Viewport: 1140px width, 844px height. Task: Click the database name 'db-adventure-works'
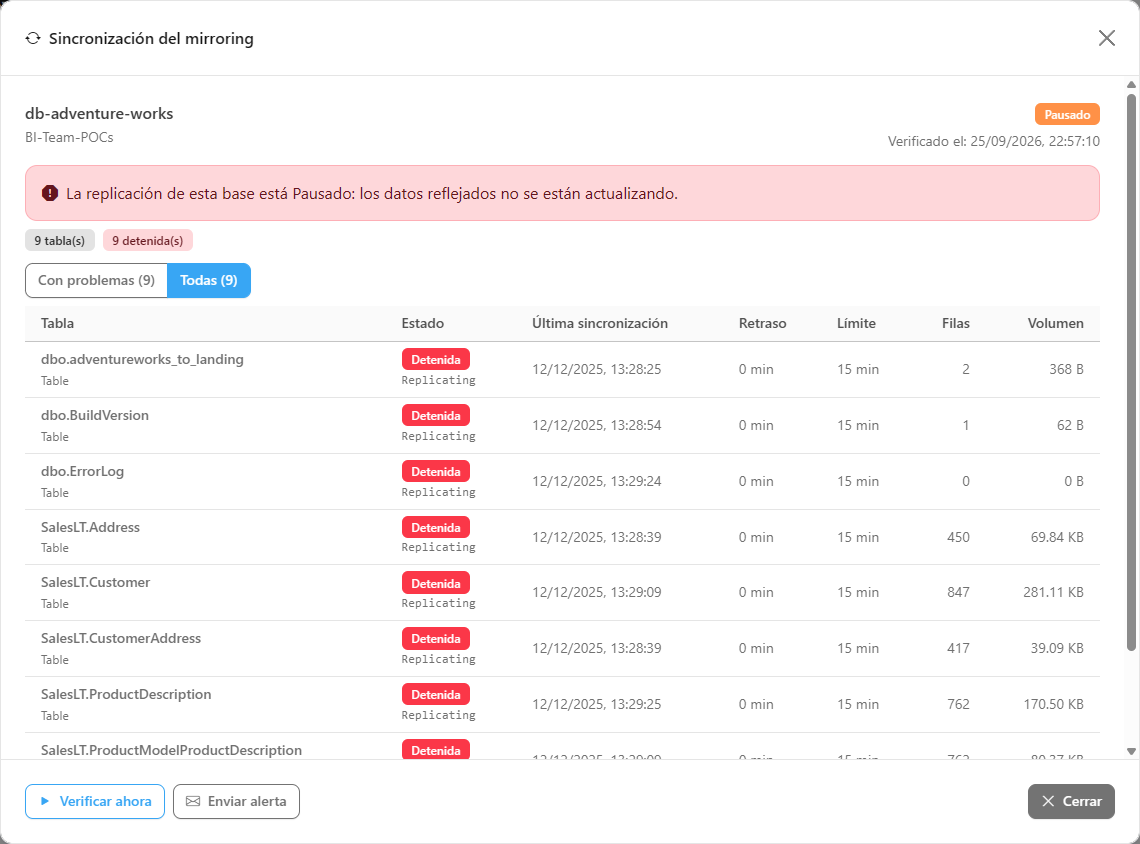[x=99, y=113]
